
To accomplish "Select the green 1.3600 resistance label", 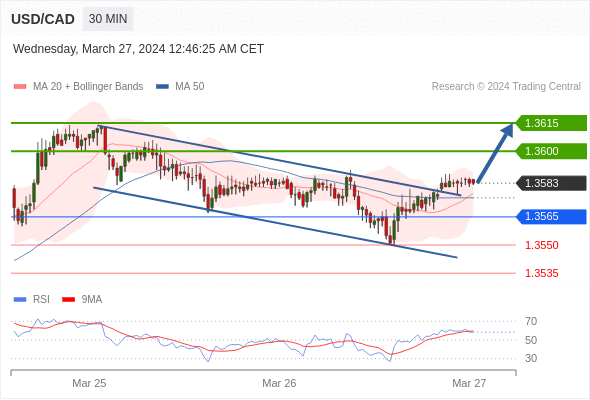I will [551, 151].
